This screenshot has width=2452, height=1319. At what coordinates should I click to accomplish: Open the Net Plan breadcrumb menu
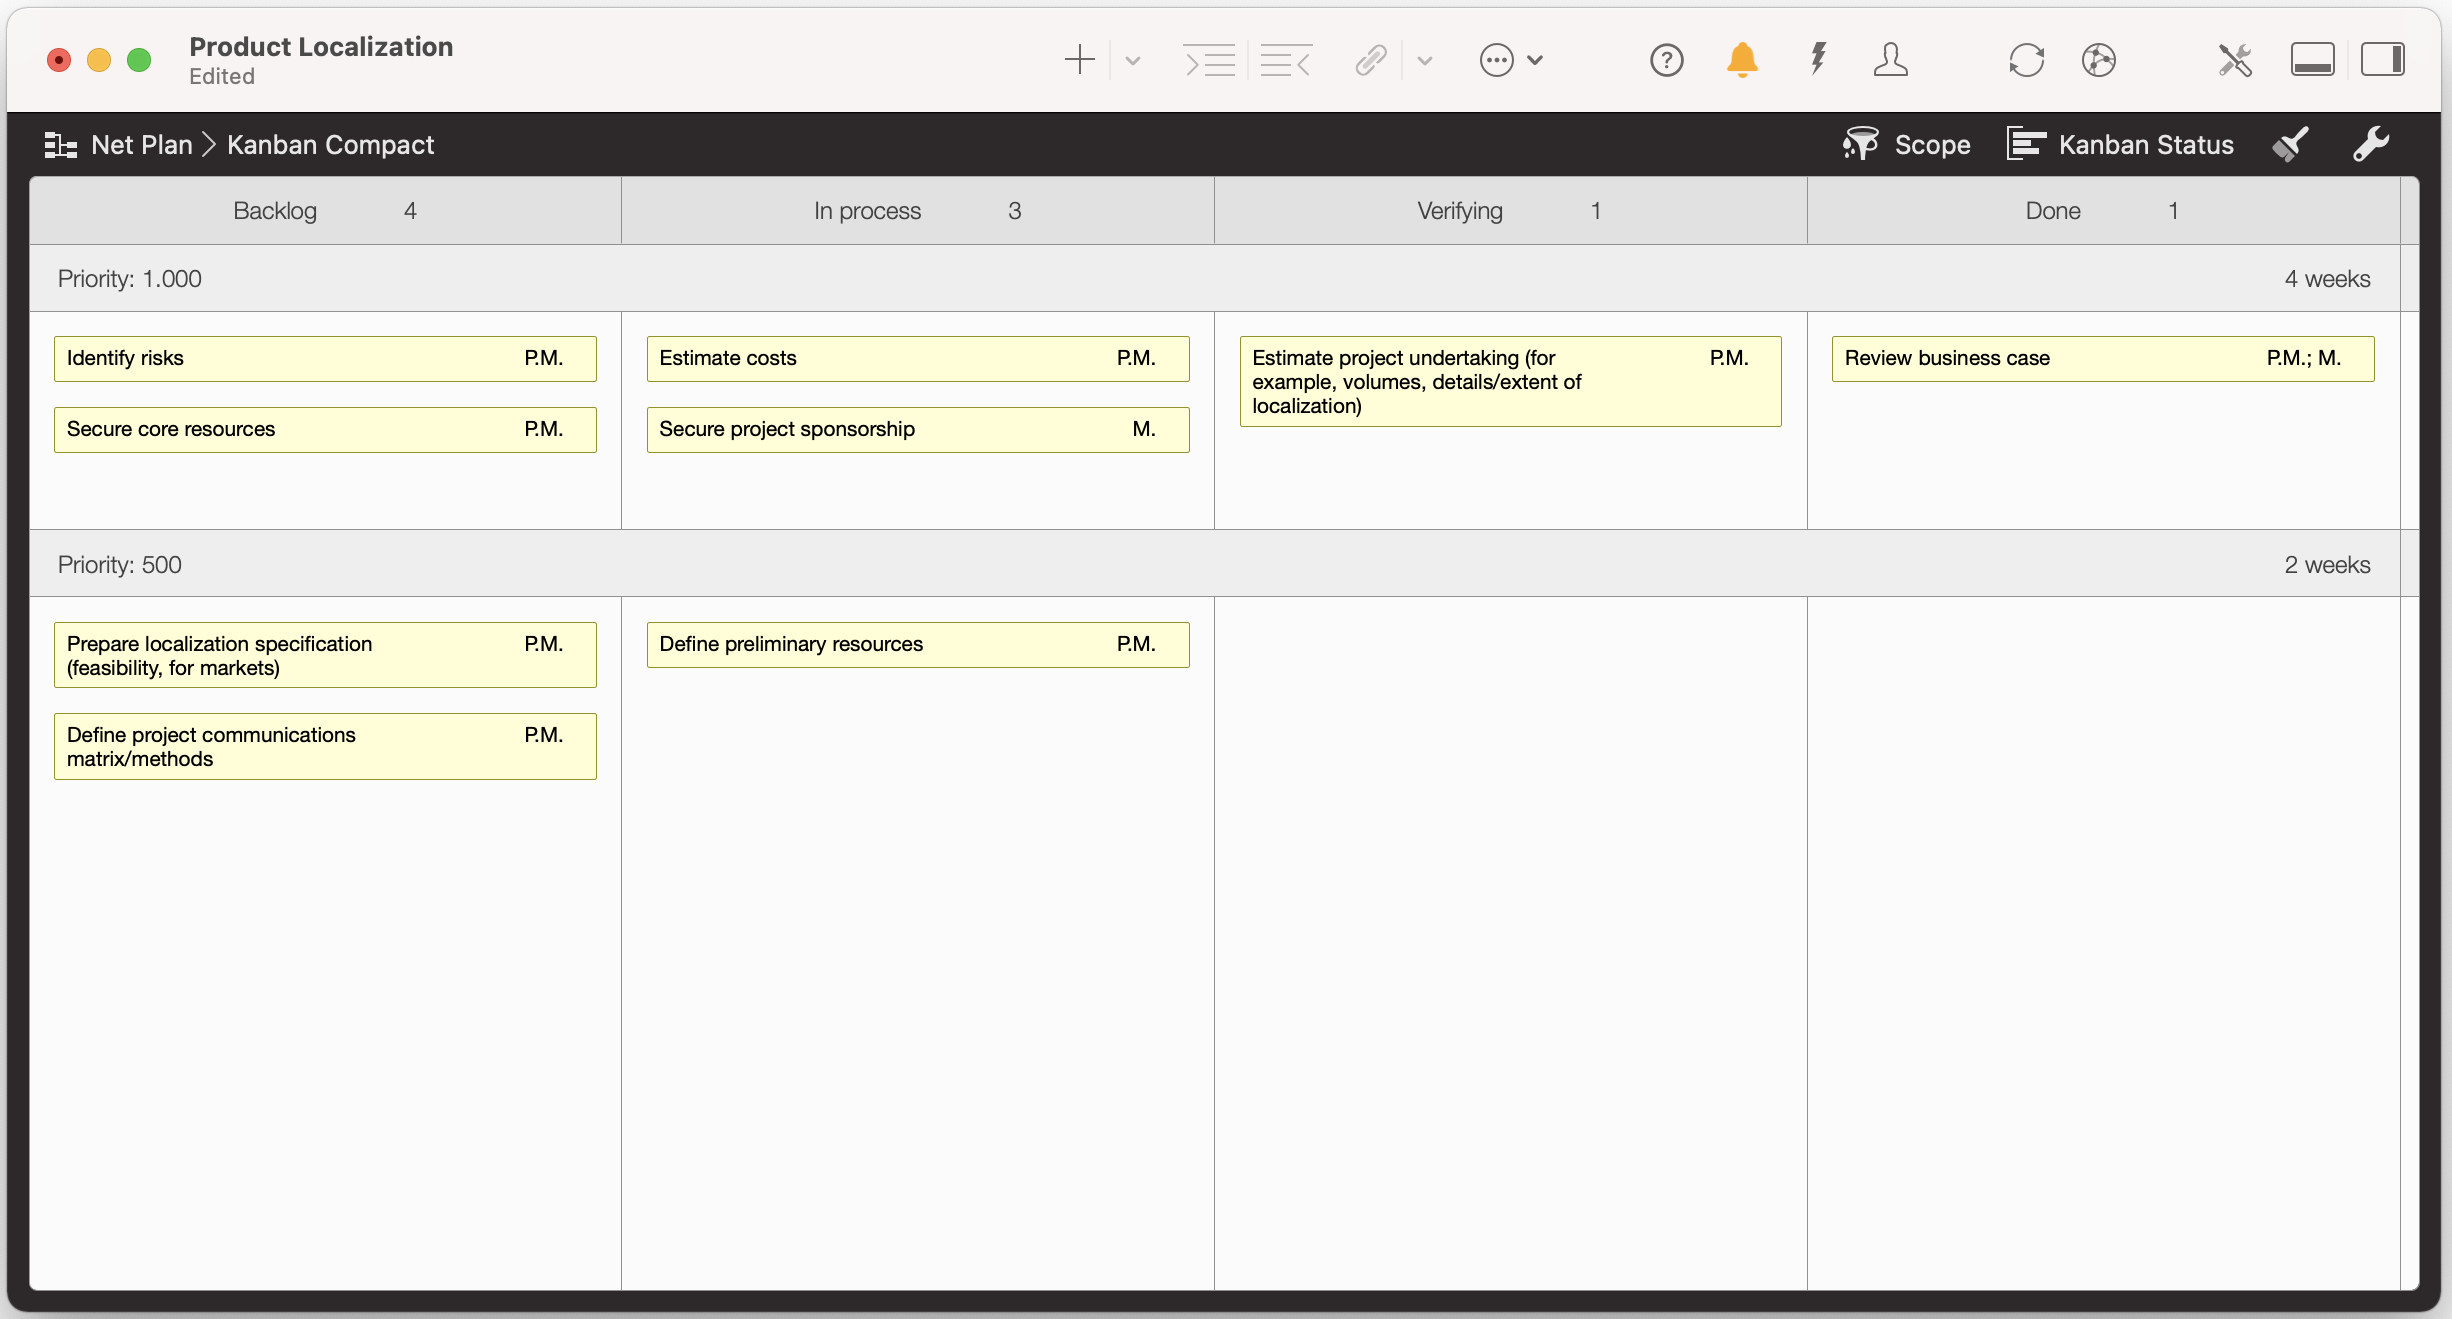pos(140,144)
